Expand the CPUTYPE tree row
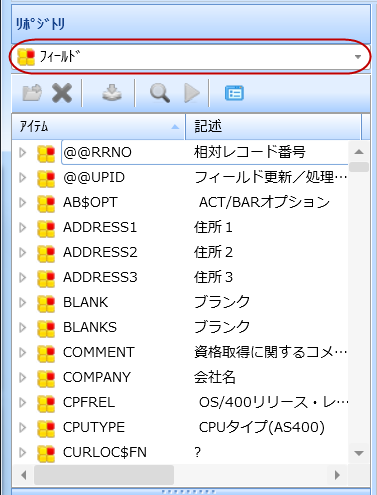The width and height of the screenshot is (377, 495). (23, 427)
